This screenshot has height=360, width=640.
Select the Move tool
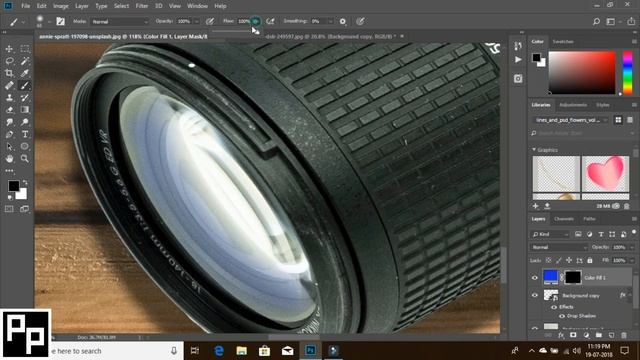(x=9, y=49)
